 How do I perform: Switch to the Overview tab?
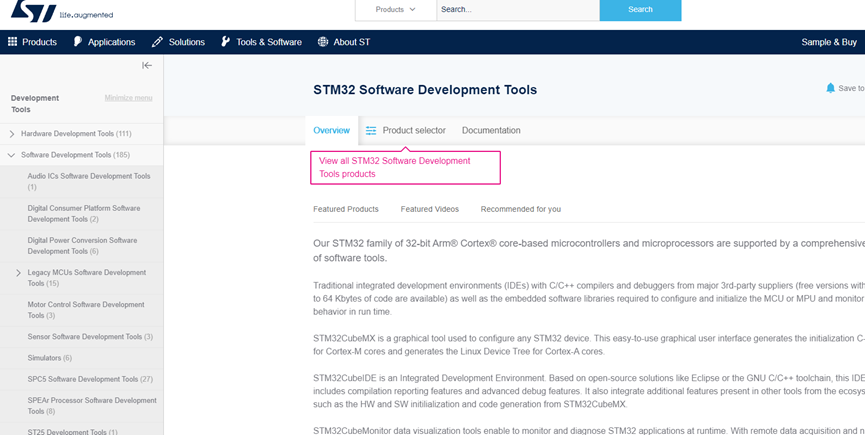click(x=332, y=130)
